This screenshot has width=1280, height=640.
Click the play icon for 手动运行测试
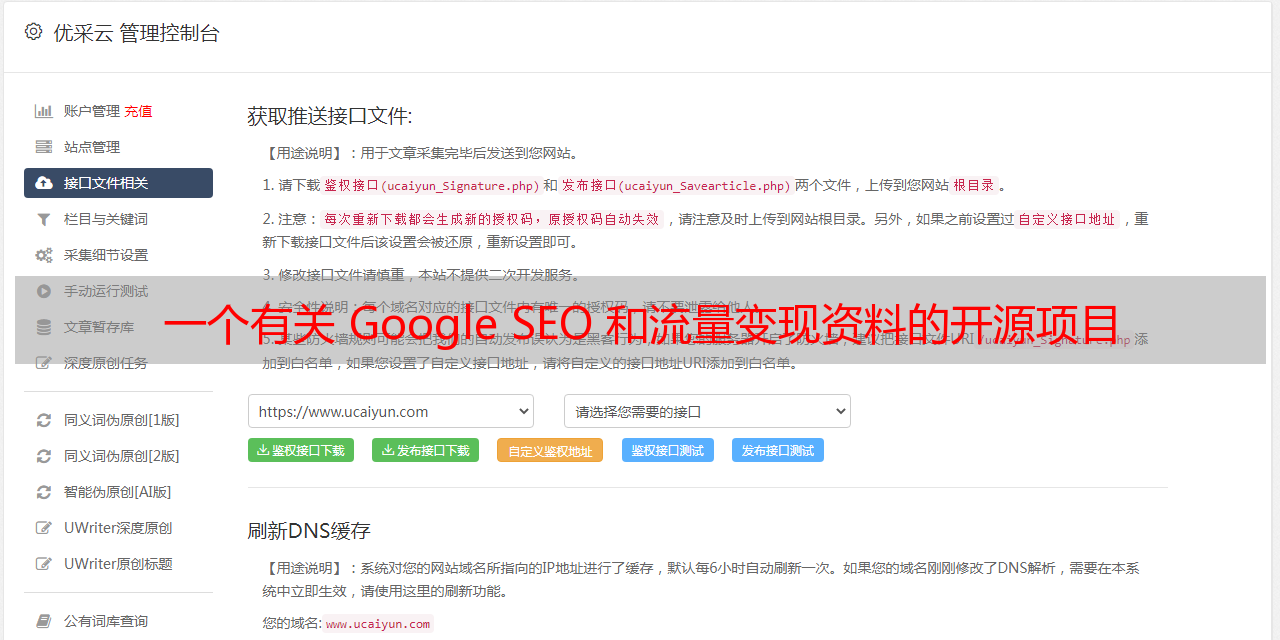click(x=44, y=291)
